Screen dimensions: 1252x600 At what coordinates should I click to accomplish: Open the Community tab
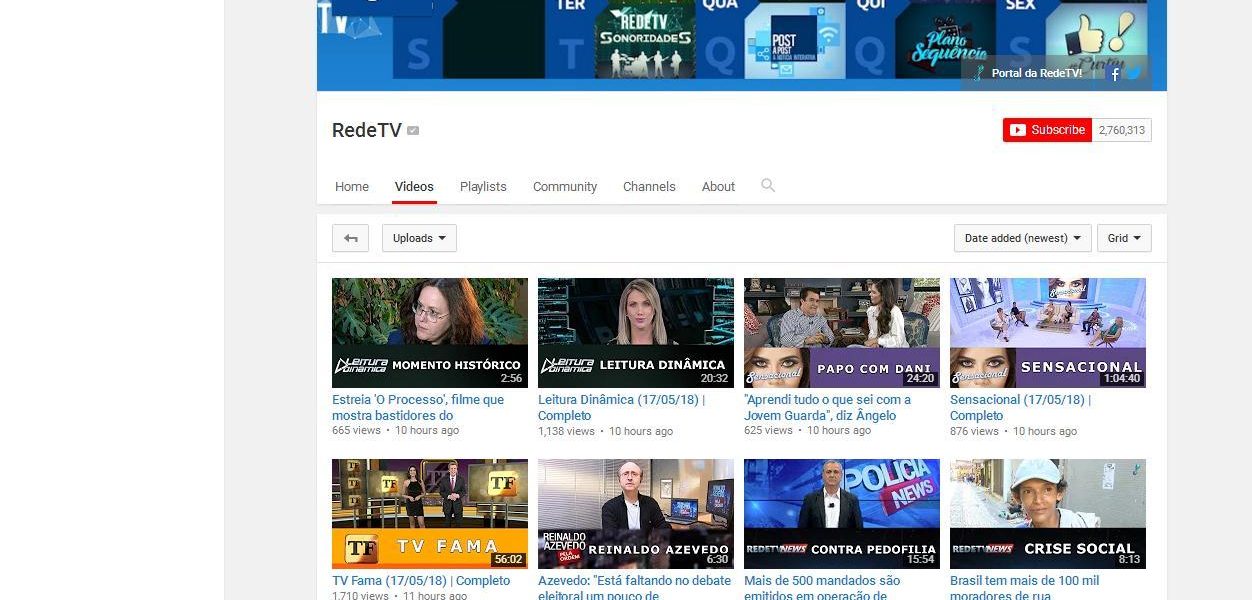click(564, 187)
